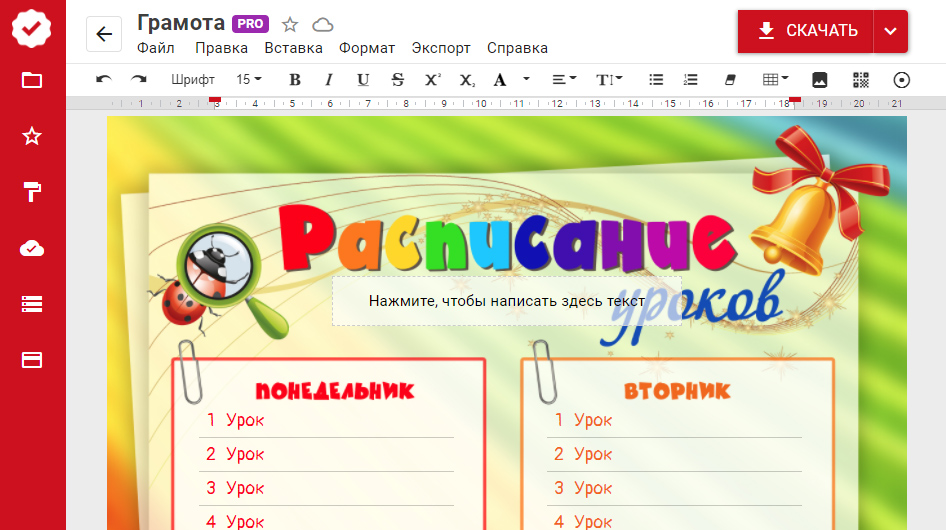The height and width of the screenshot is (530, 946).
Task: Click '2 Урок' under ПОНЕДЕЛЬНИК
Action: click(235, 454)
